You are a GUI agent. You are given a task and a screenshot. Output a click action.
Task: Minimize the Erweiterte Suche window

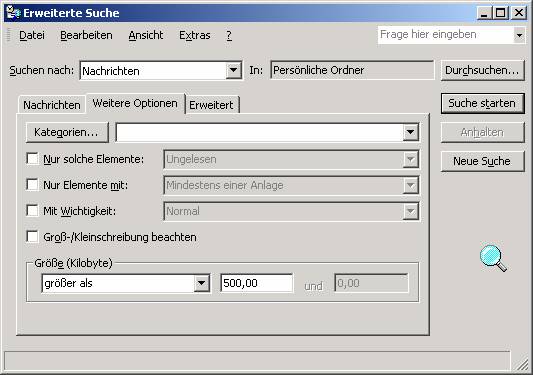[484, 13]
